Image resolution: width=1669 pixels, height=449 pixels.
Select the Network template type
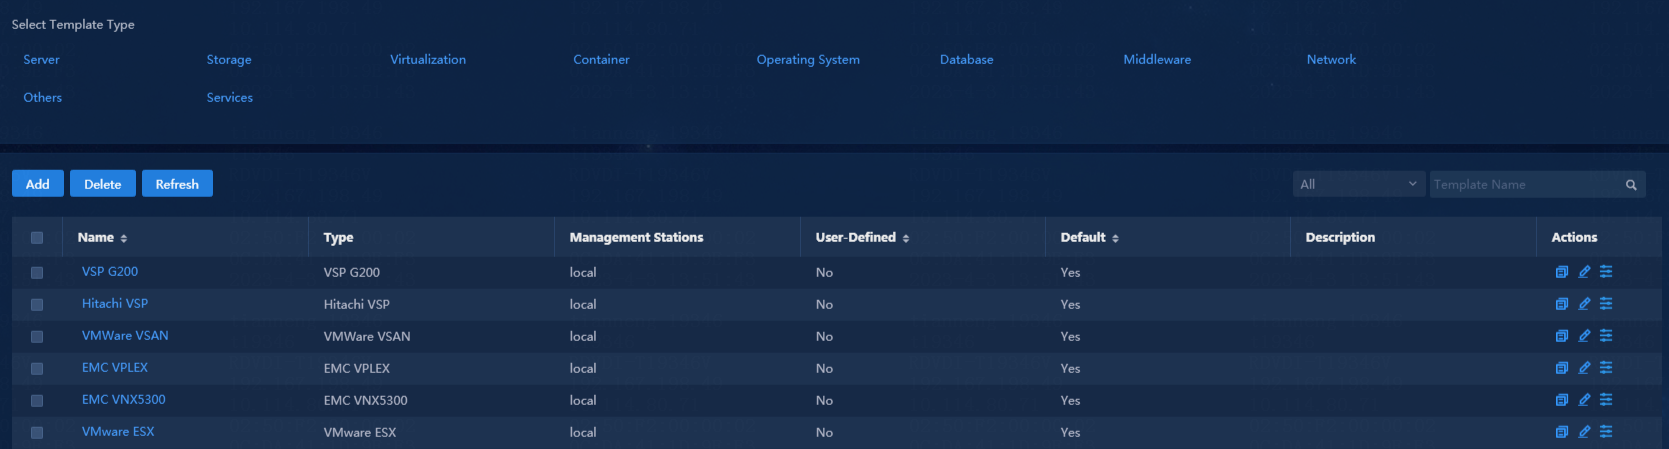click(1331, 60)
